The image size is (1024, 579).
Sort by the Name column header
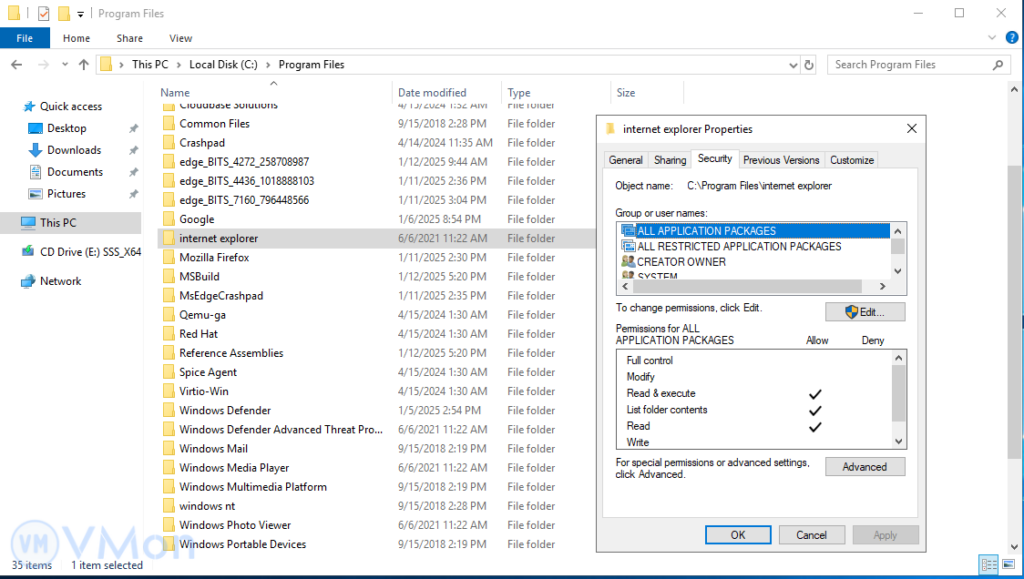click(175, 93)
